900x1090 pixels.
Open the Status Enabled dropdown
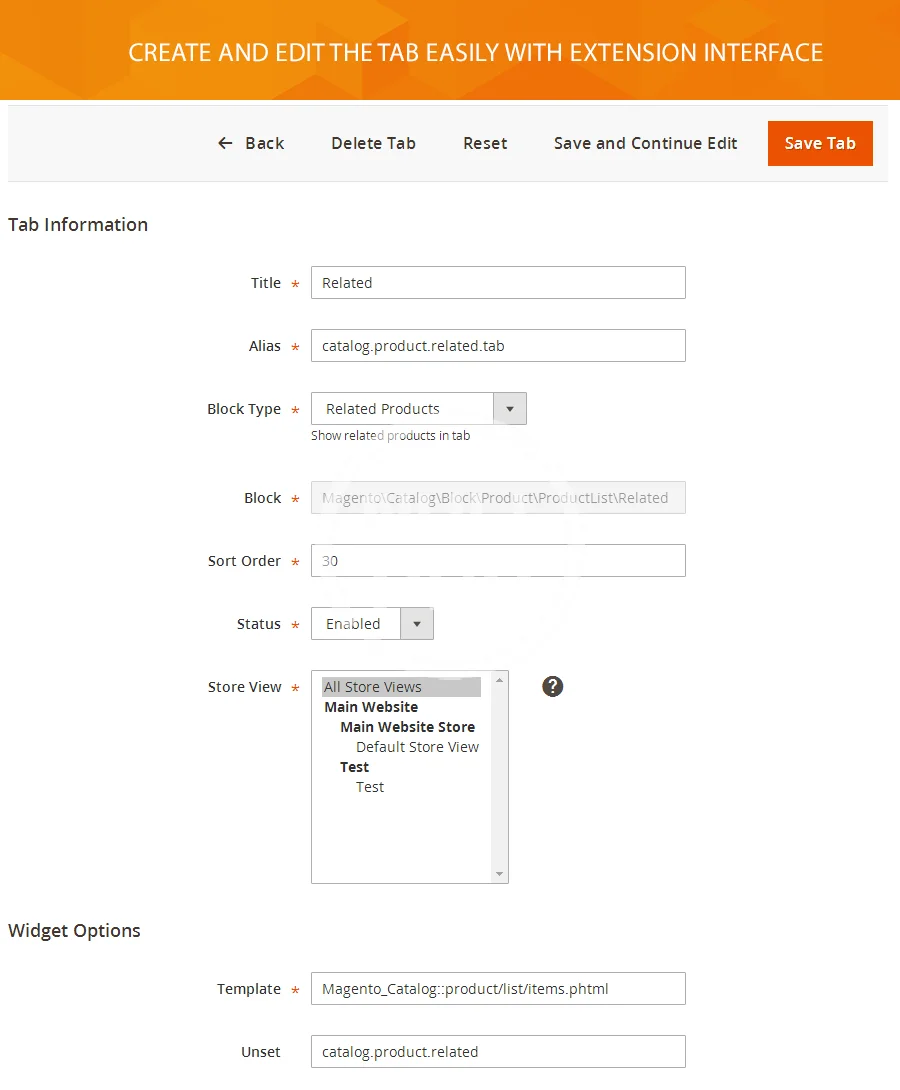pos(372,624)
